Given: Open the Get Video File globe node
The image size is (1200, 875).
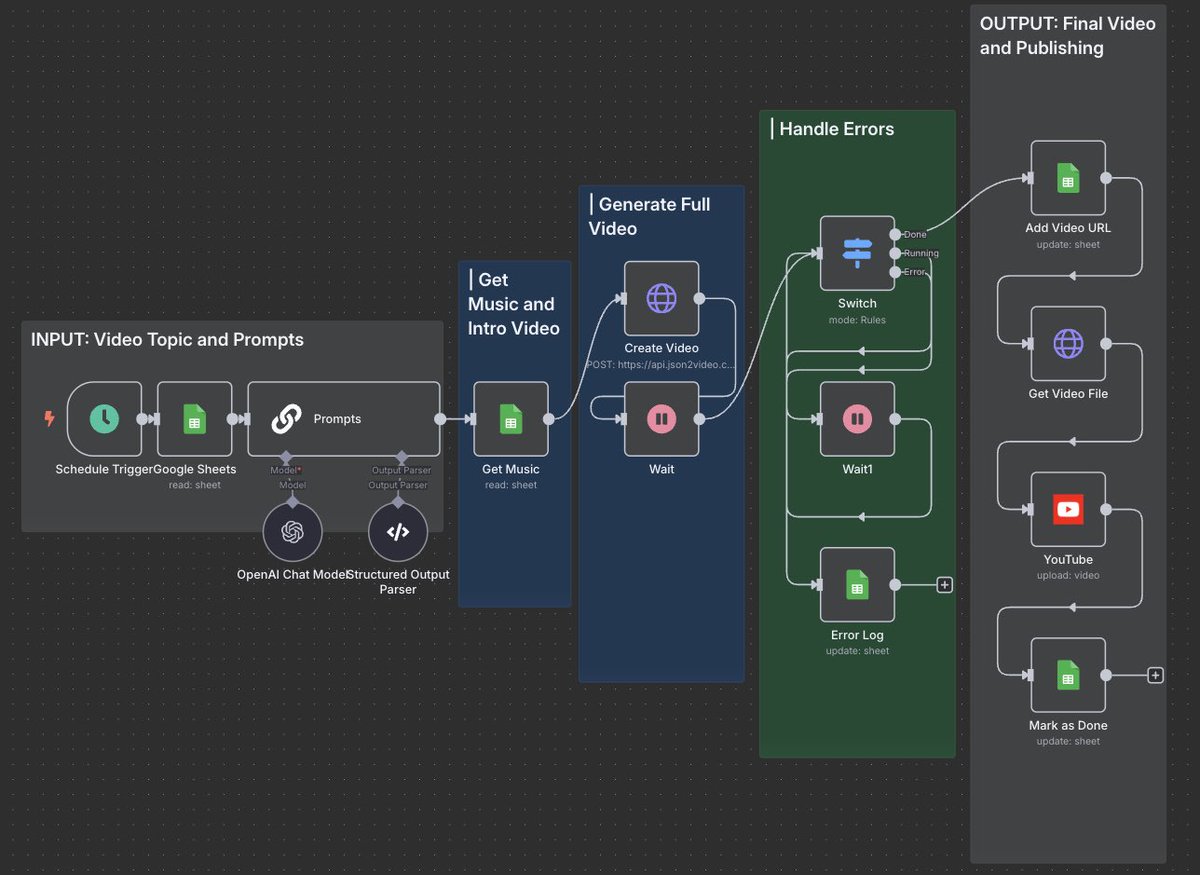Looking at the screenshot, I should tap(1068, 343).
